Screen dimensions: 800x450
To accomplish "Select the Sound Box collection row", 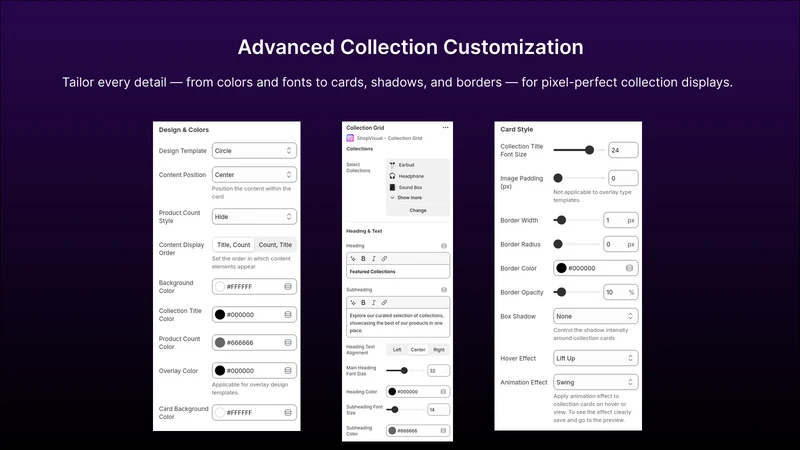I will (418, 187).
